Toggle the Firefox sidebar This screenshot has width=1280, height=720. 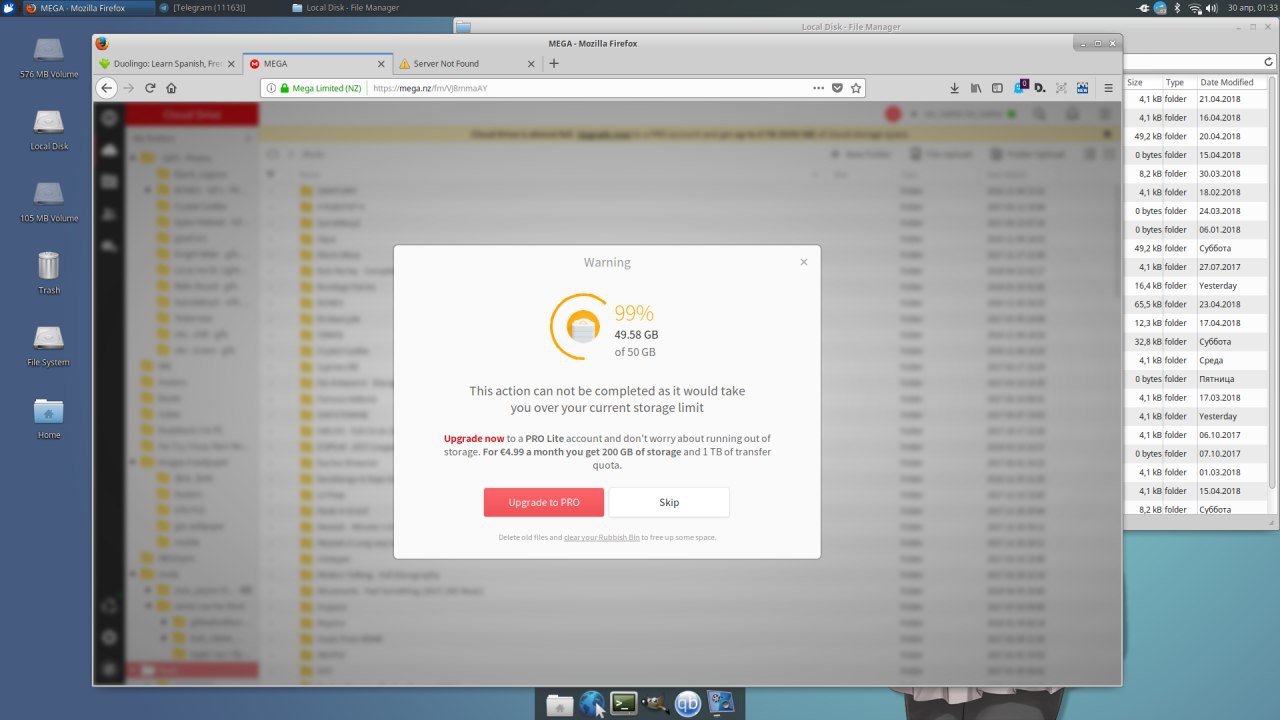click(997, 88)
